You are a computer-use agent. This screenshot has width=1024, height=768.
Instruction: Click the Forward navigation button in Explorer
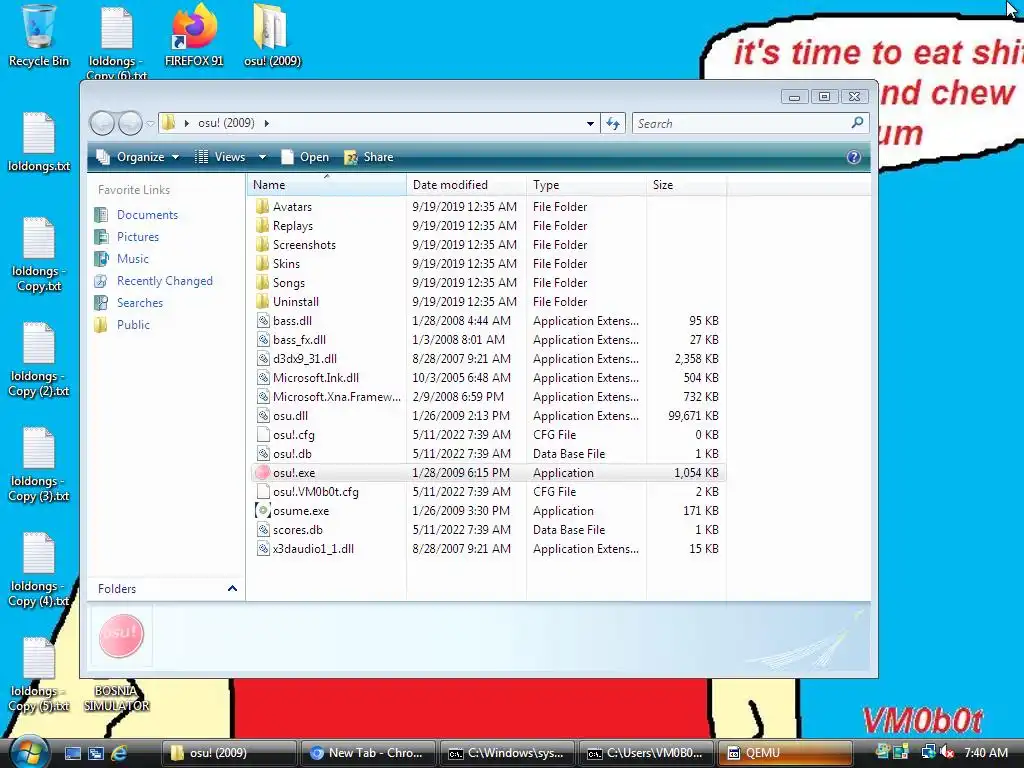(130, 123)
